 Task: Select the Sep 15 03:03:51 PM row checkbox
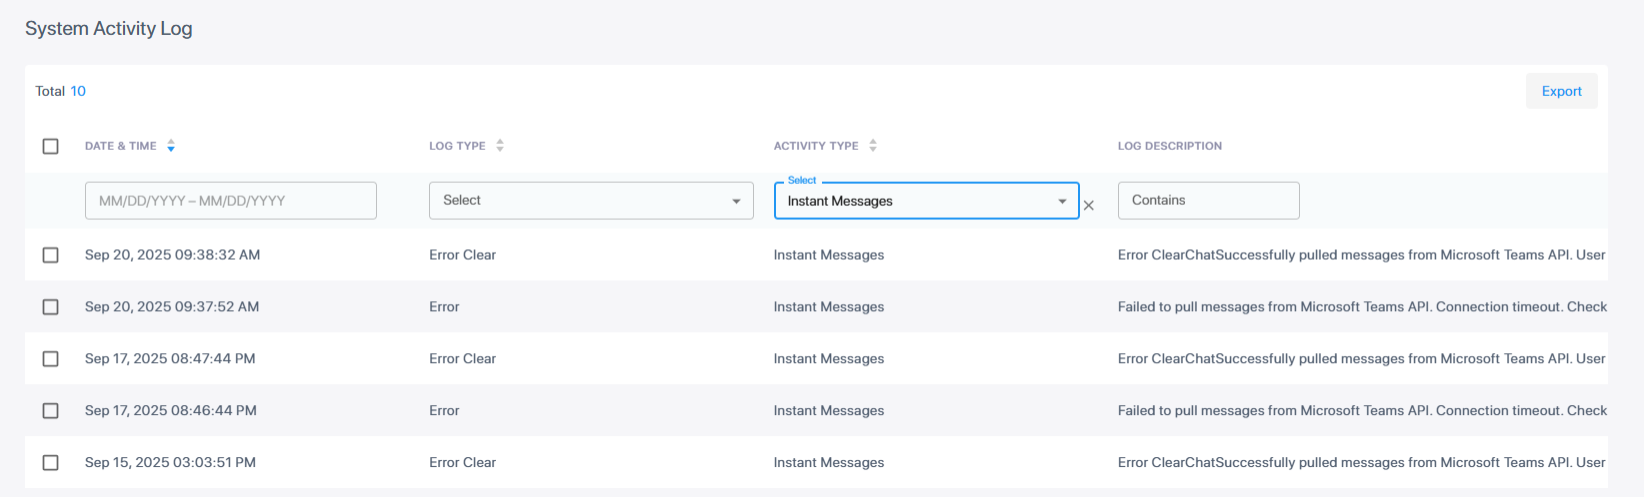click(51, 463)
